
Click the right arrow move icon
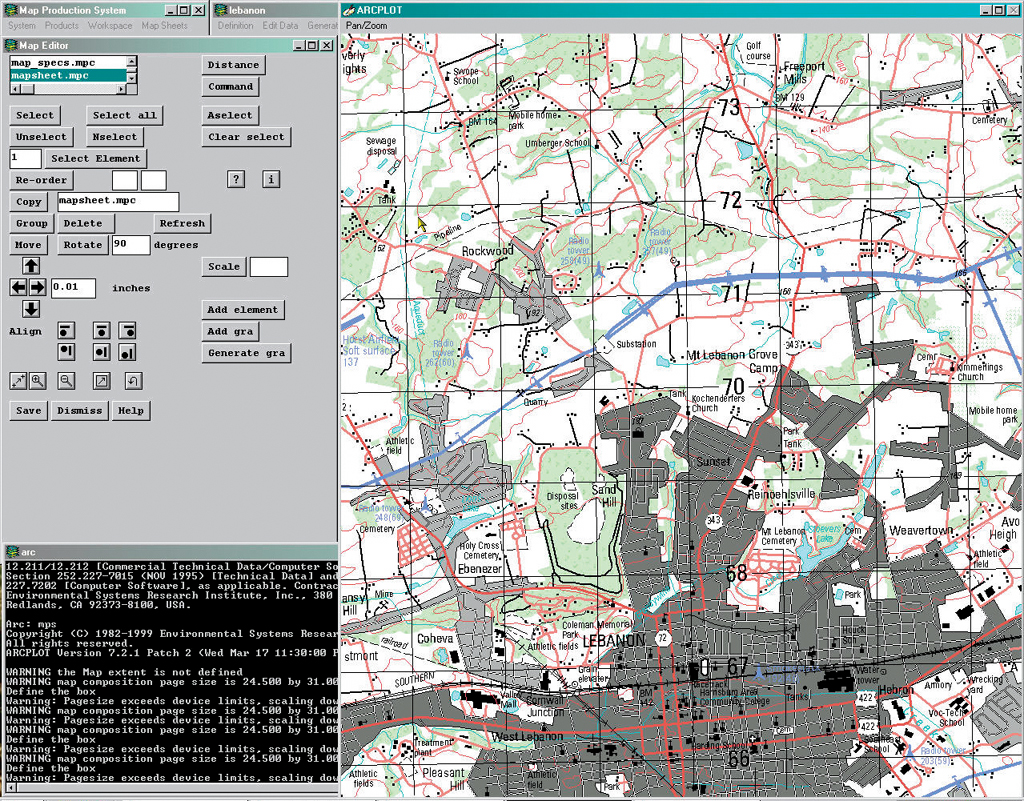pos(38,288)
